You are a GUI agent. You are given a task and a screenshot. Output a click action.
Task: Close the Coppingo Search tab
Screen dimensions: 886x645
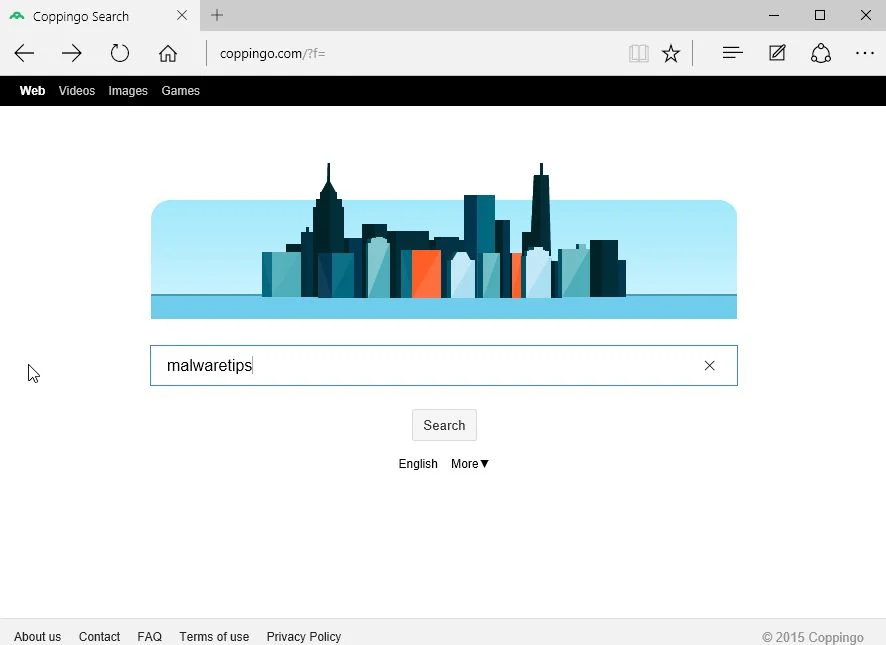pyautogui.click(x=182, y=15)
